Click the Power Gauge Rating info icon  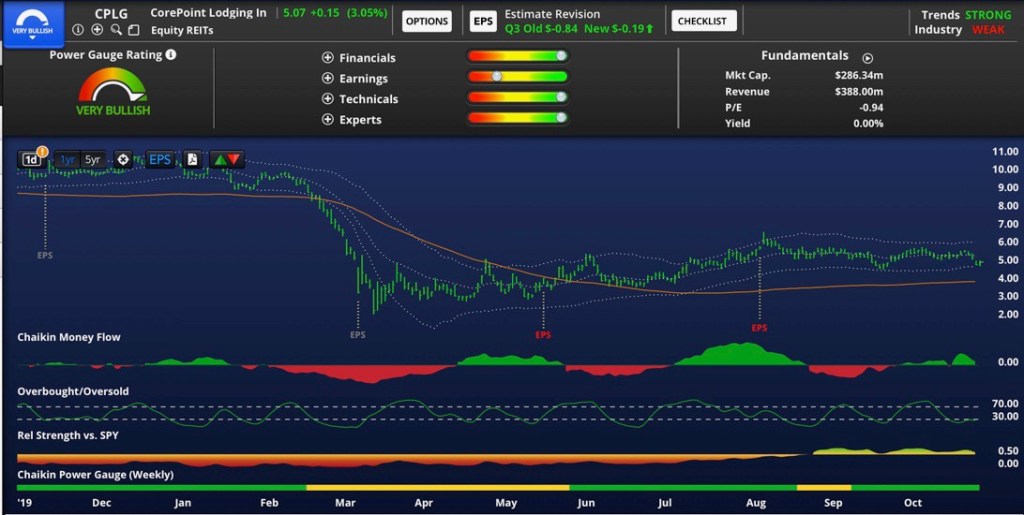171,55
